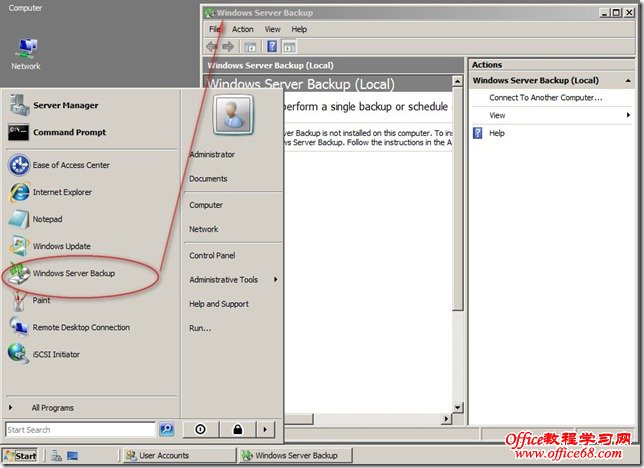Screen dimensions: 644x468
Task: Click Connect To Another Computer action
Action: [545, 98]
